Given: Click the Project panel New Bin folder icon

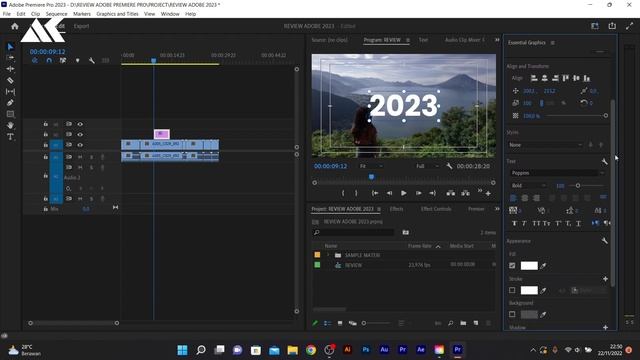Looking at the screenshot, I should pyautogui.click(x=463, y=323).
